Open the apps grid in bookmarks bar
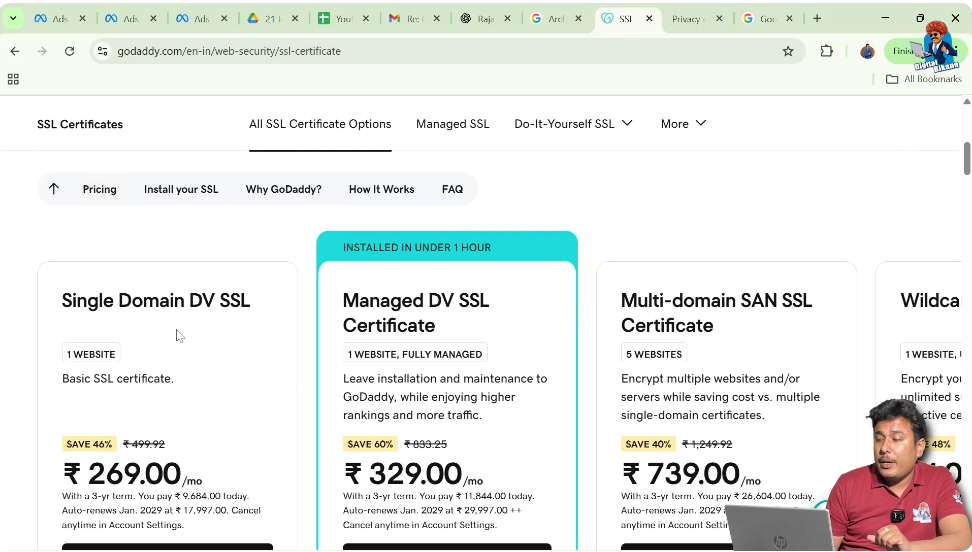The image size is (972, 552). (13, 79)
